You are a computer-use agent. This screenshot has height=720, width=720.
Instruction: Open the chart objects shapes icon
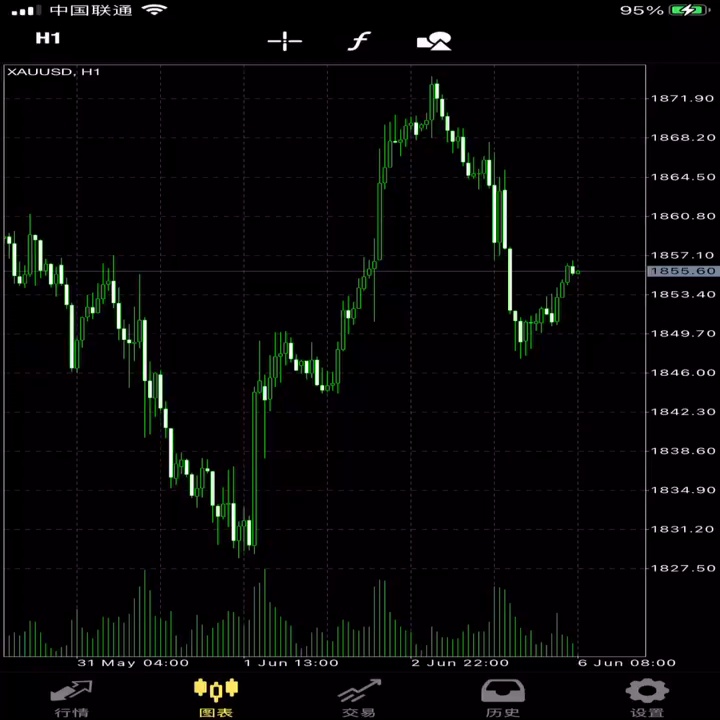pyautogui.click(x=434, y=41)
